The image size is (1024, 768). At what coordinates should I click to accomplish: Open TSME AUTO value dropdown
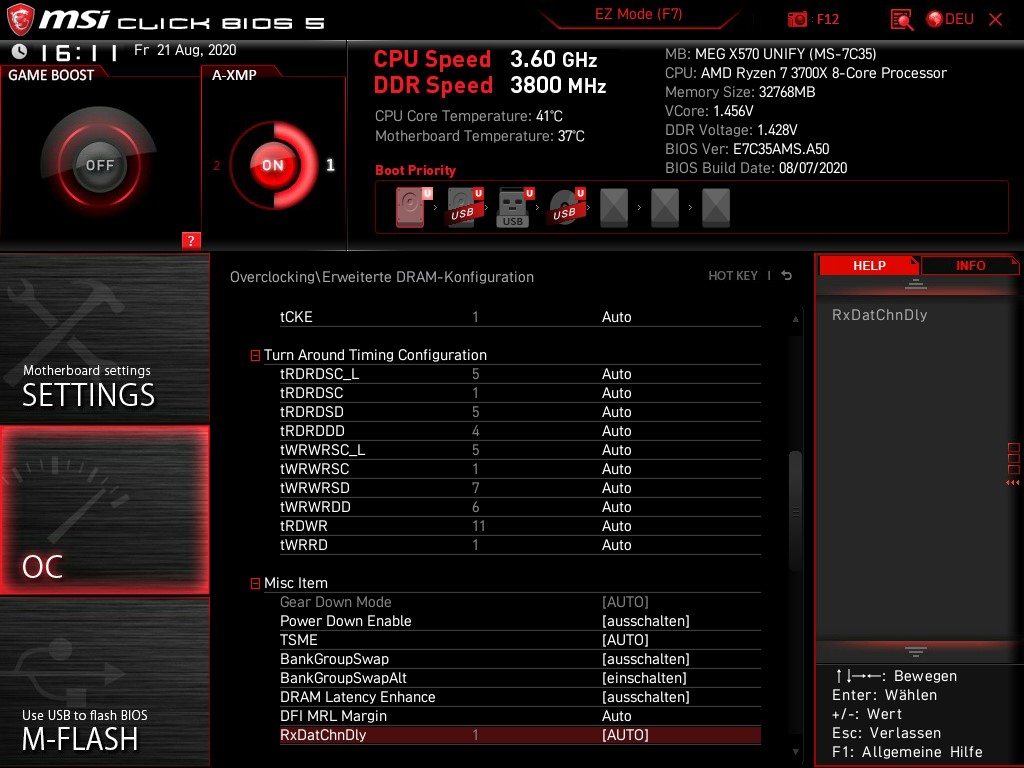pos(625,640)
